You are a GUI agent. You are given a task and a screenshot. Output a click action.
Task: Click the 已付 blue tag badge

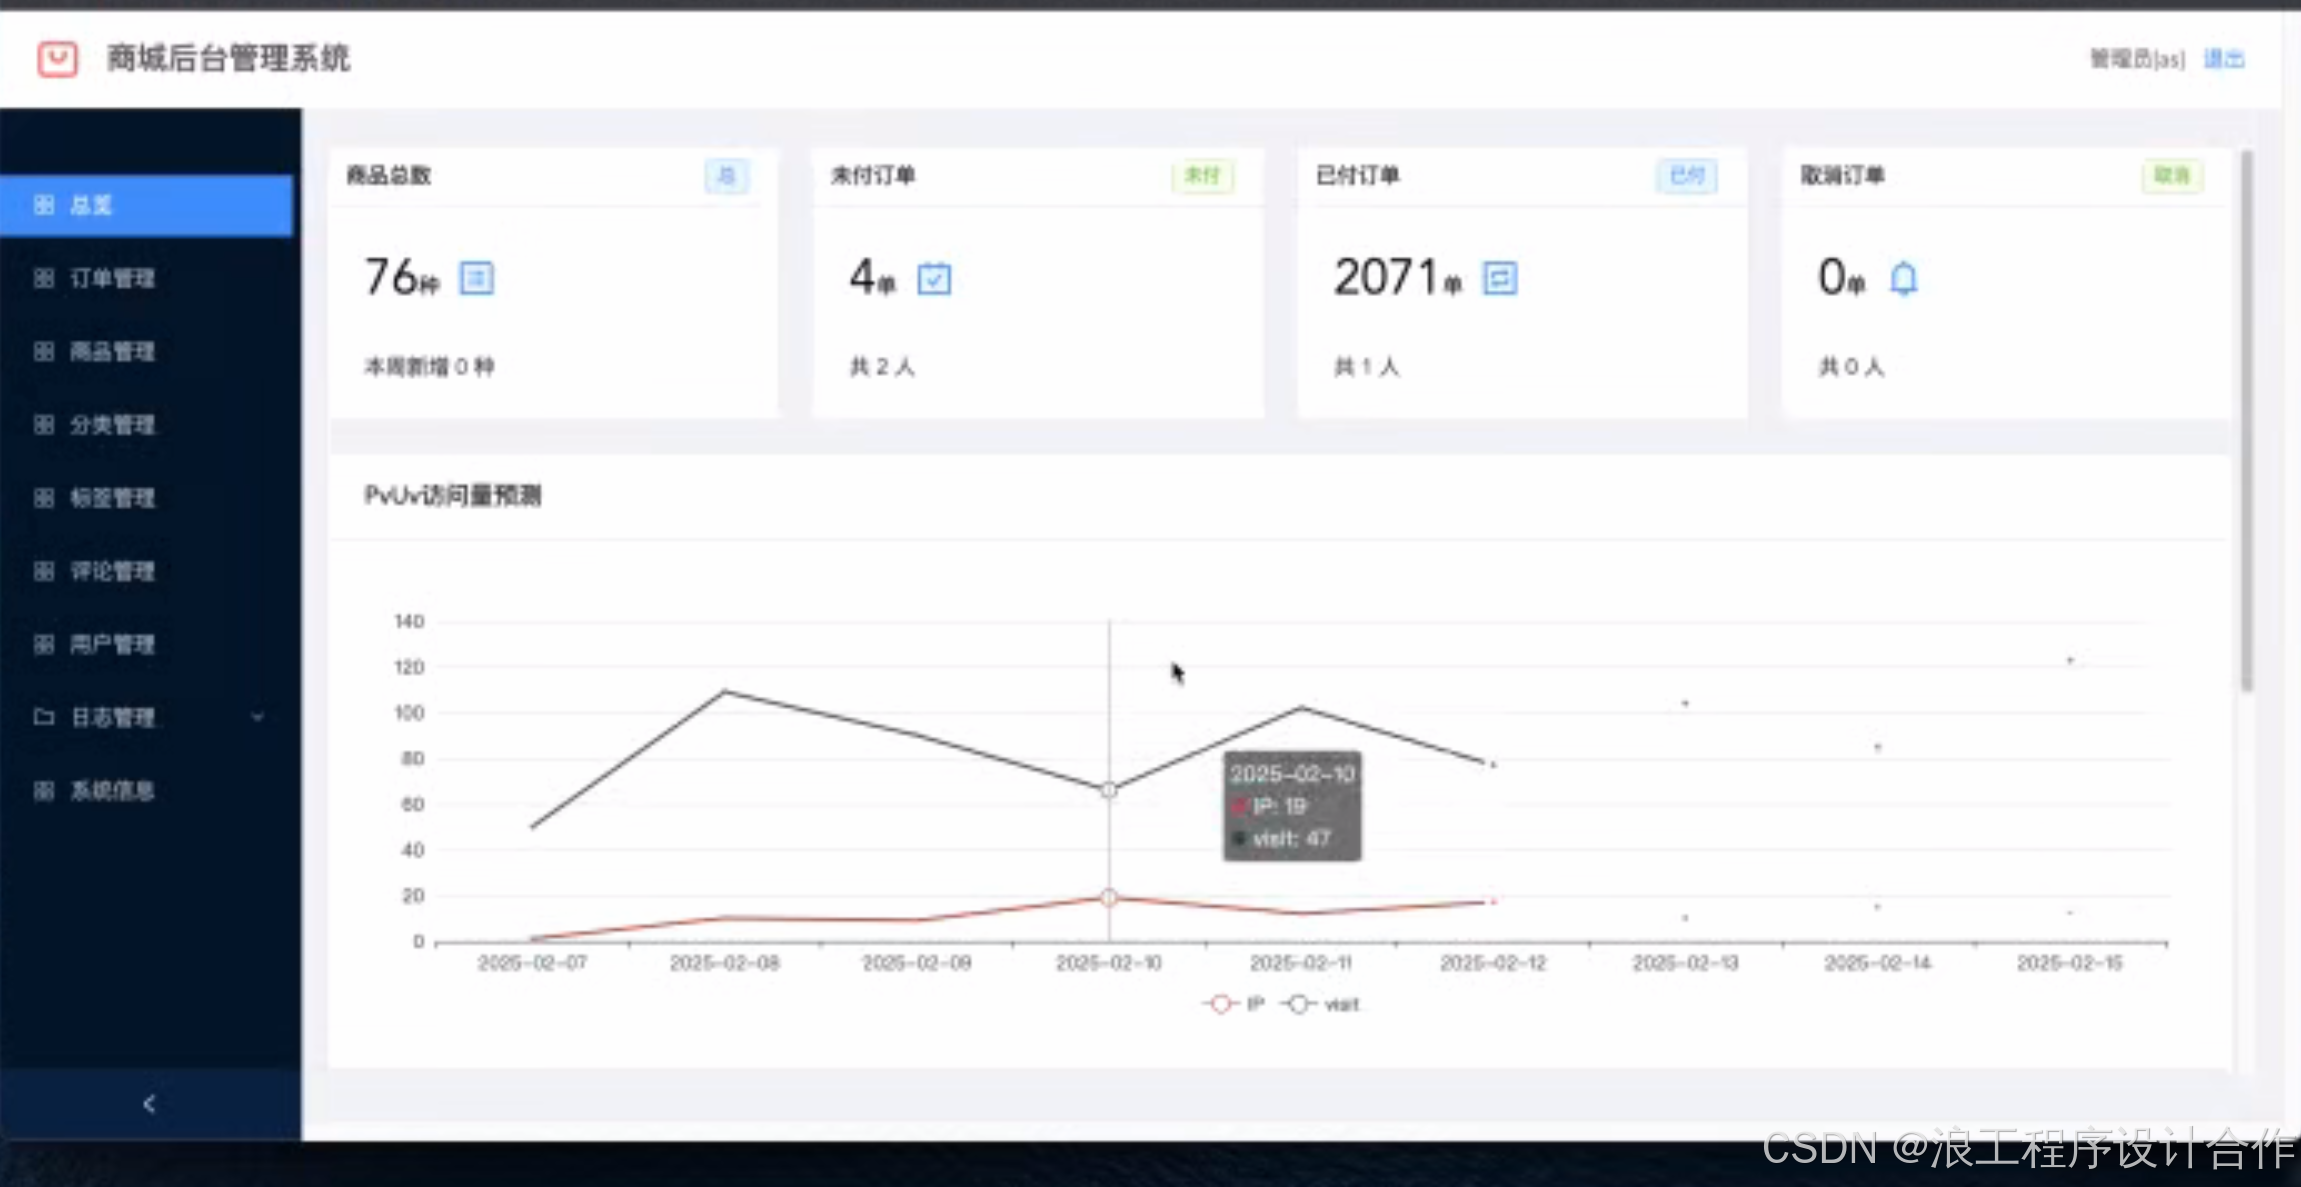coord(1686,176)
